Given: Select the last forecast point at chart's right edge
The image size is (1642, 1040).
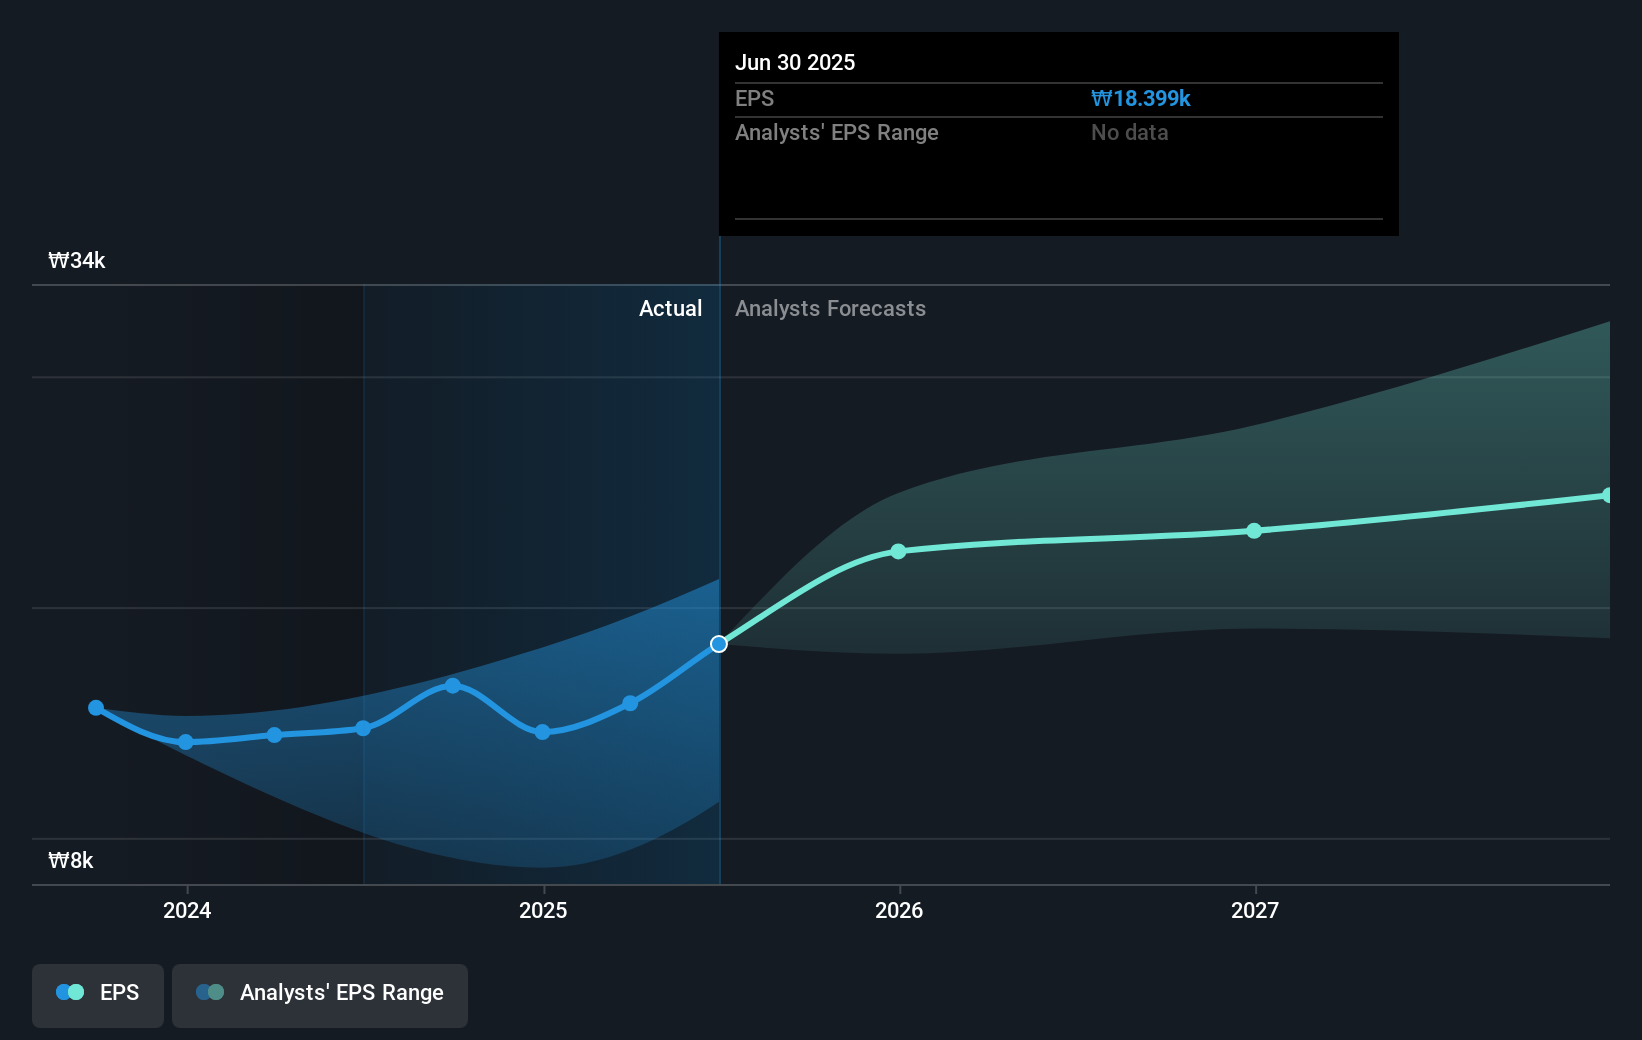Looking at the screenshot, I should (x=1607, y=496).
